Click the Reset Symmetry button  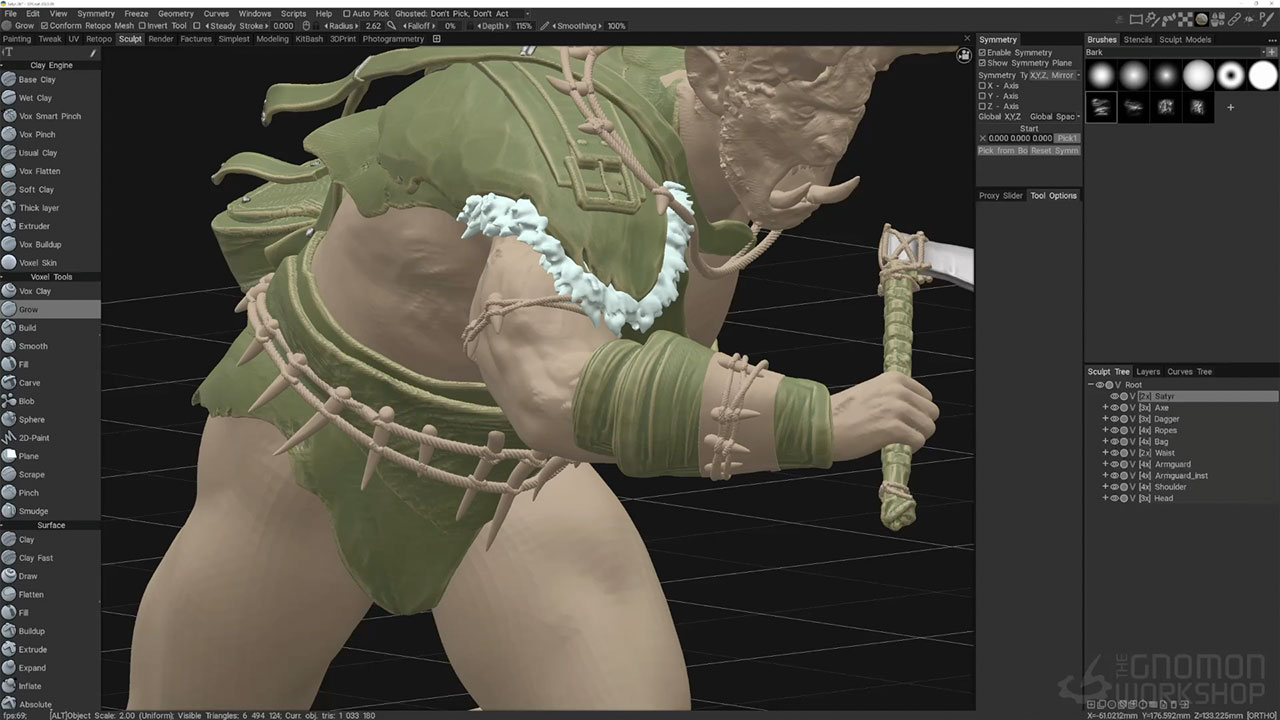pos(1055,150)
